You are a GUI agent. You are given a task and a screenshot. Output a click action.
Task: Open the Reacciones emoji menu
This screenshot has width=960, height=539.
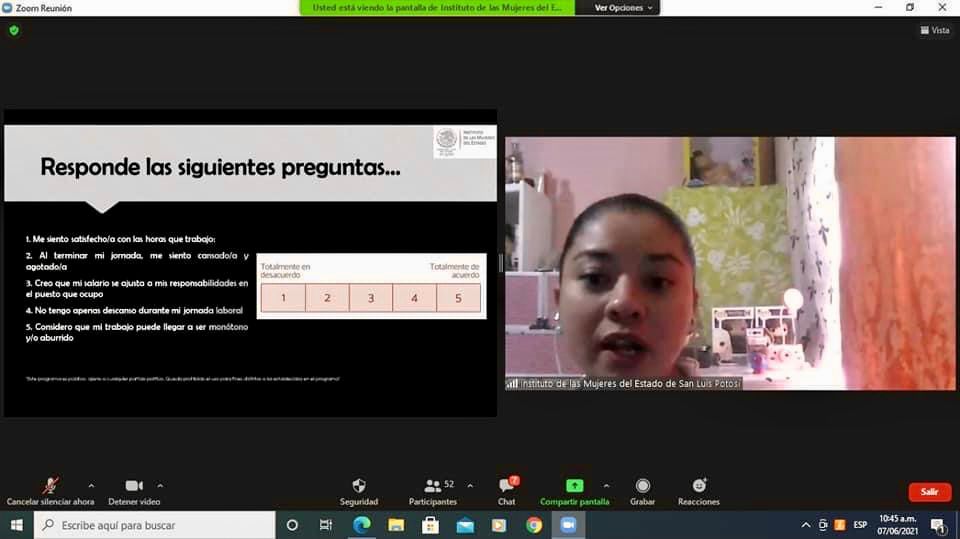pos(698,487)
